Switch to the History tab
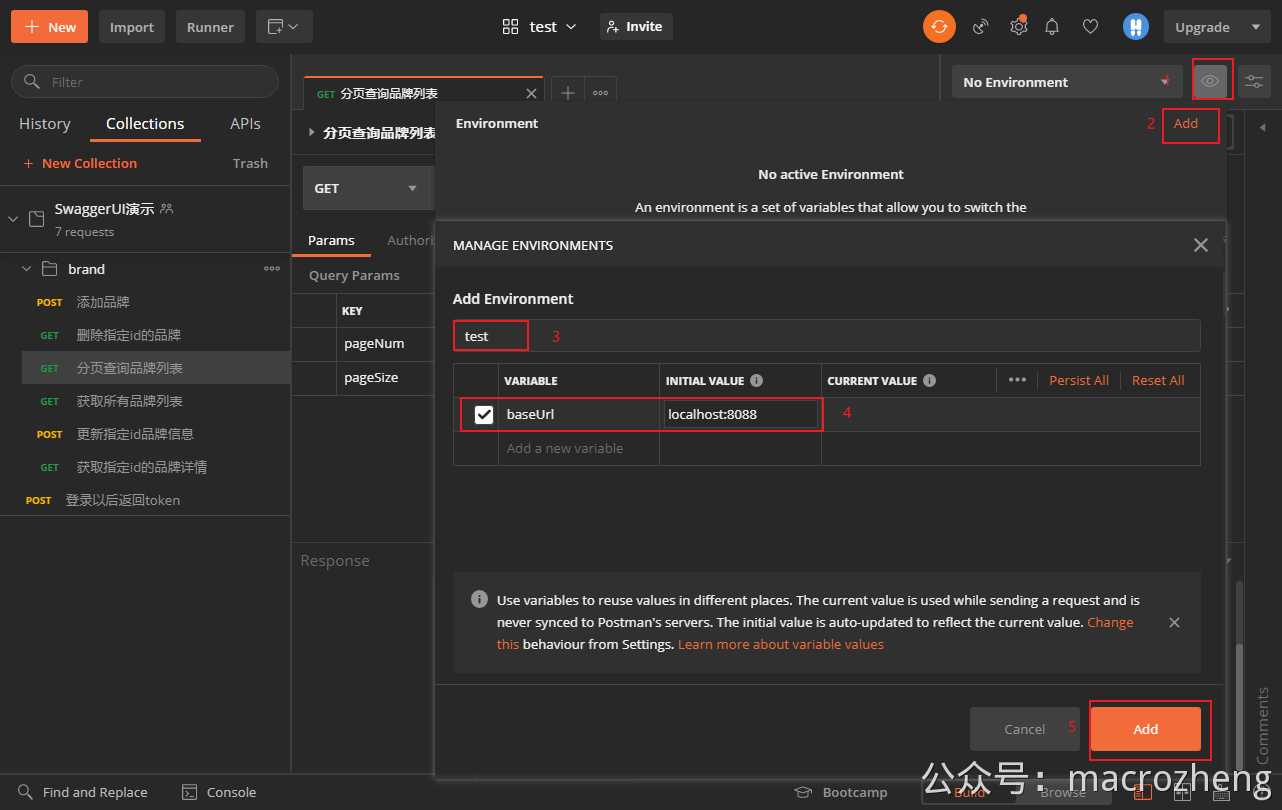The height and width of the screenshot is (810, 1282). 45,124
